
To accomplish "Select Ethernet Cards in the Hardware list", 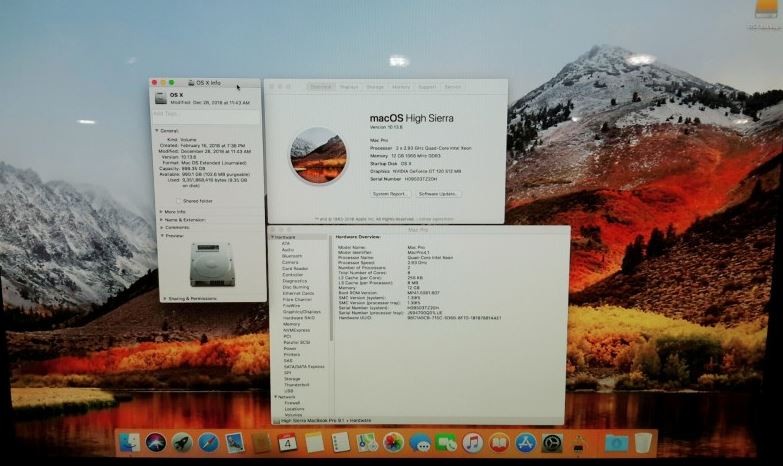I will (299, 293).
